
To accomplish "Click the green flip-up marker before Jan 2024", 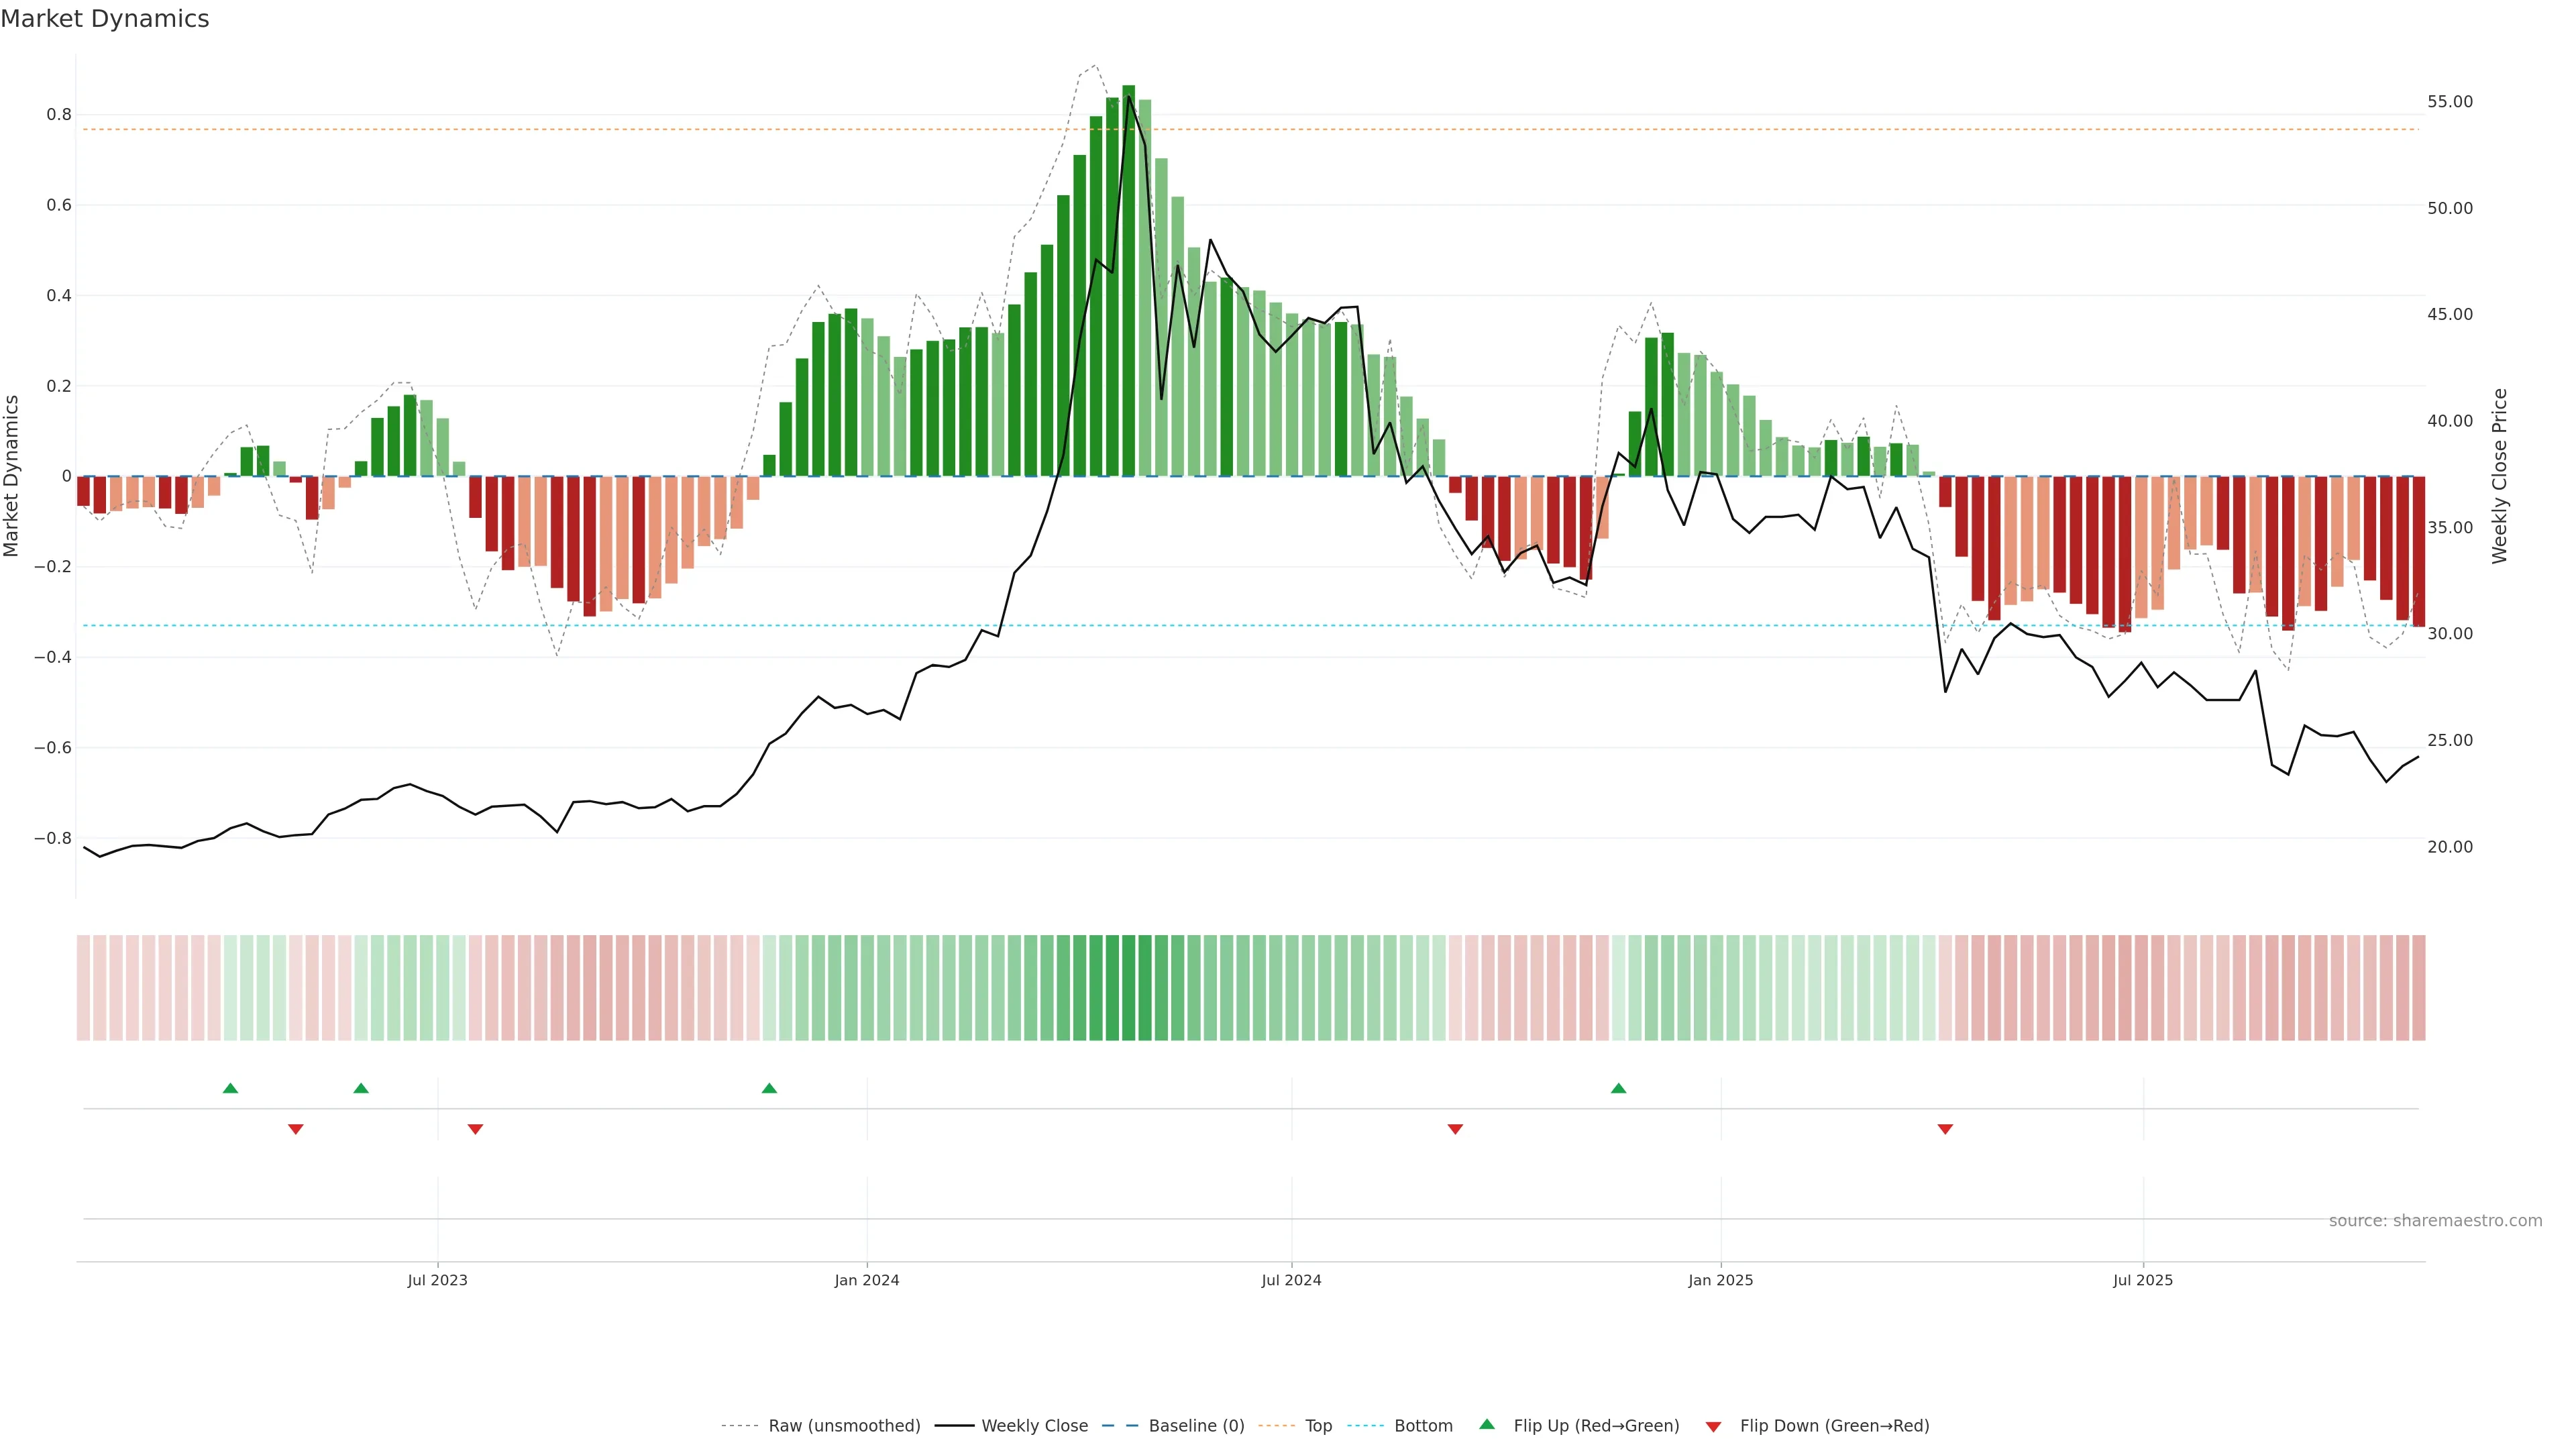I will coord(769,1088).
